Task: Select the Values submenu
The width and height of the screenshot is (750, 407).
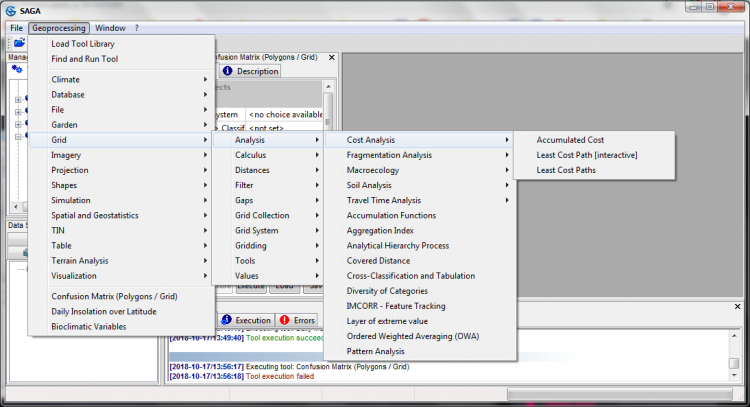Action: (268, 276)
